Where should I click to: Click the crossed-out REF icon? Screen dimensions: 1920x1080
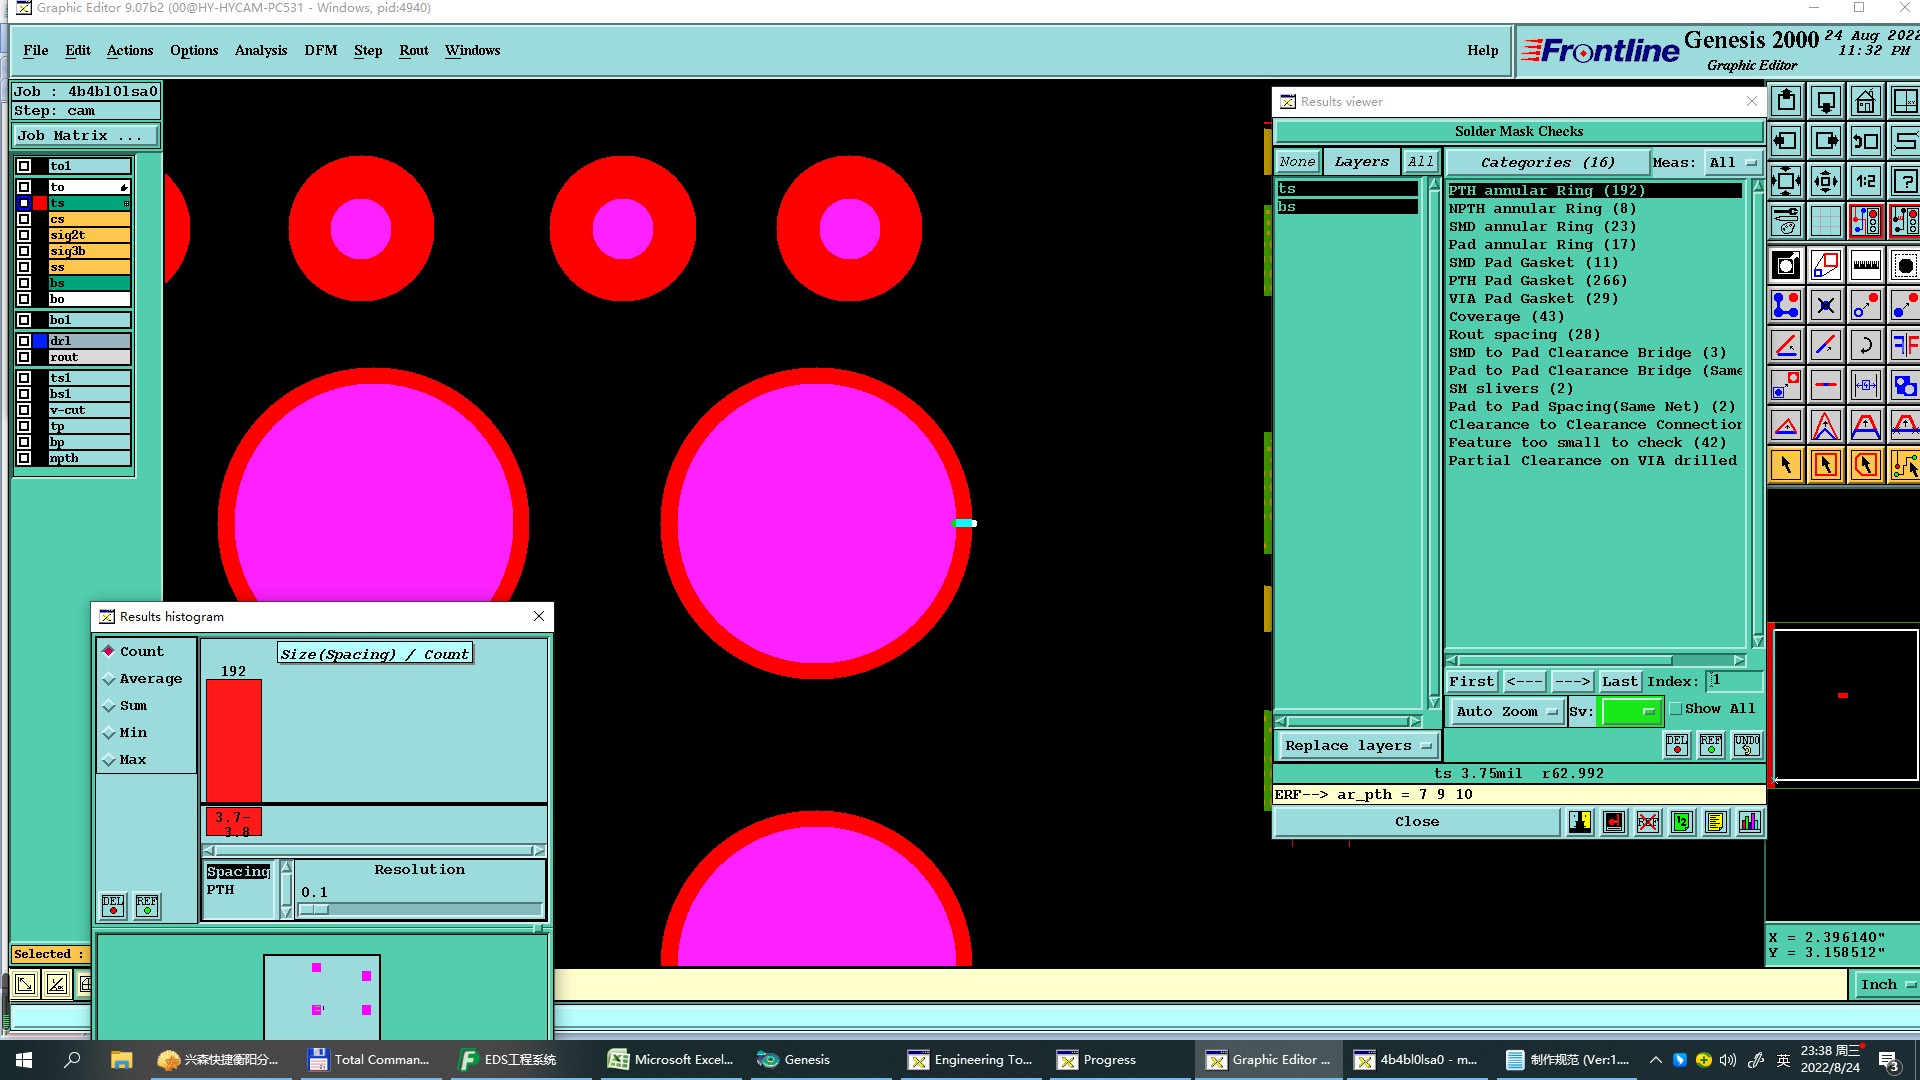click(1648, 822)
